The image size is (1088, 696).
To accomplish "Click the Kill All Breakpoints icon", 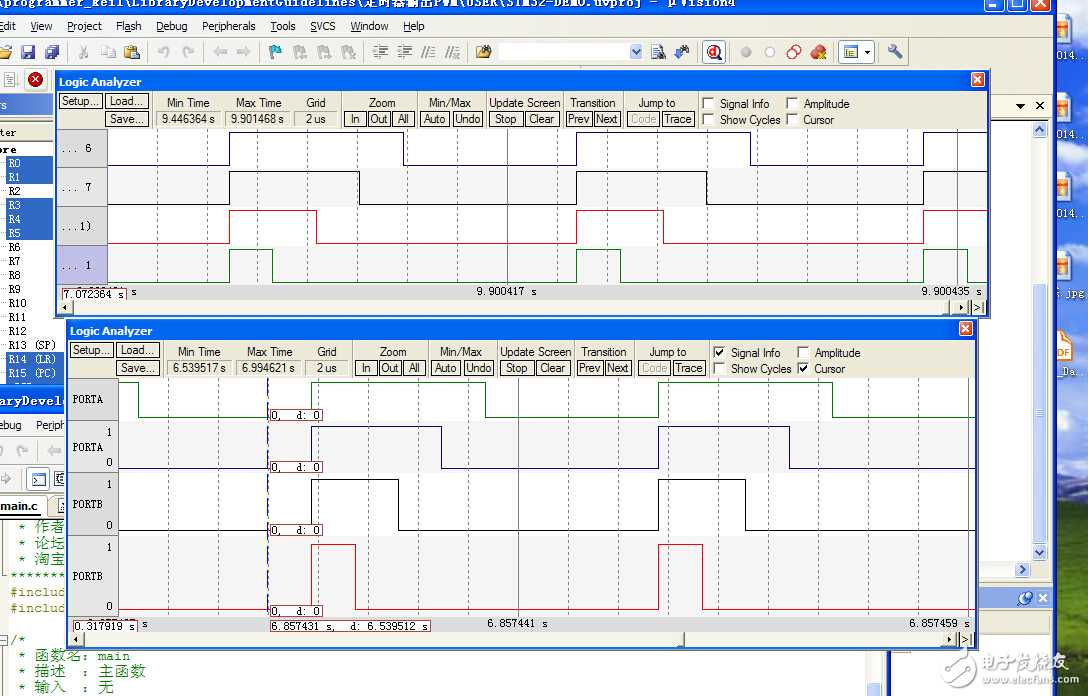I will coord(818,52).
